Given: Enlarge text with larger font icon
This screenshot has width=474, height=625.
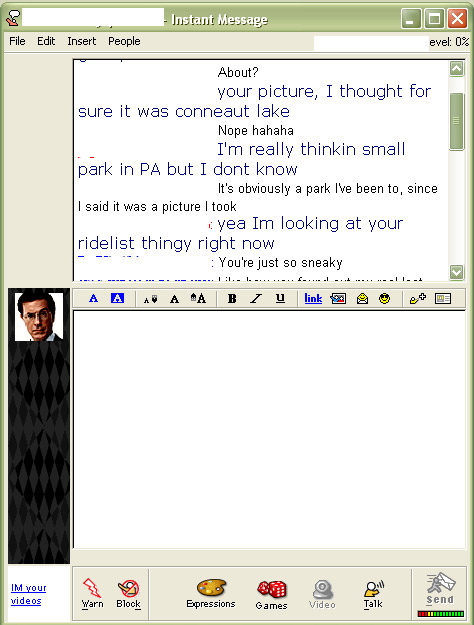Looking at the screenshot, I should coord(198,298).
